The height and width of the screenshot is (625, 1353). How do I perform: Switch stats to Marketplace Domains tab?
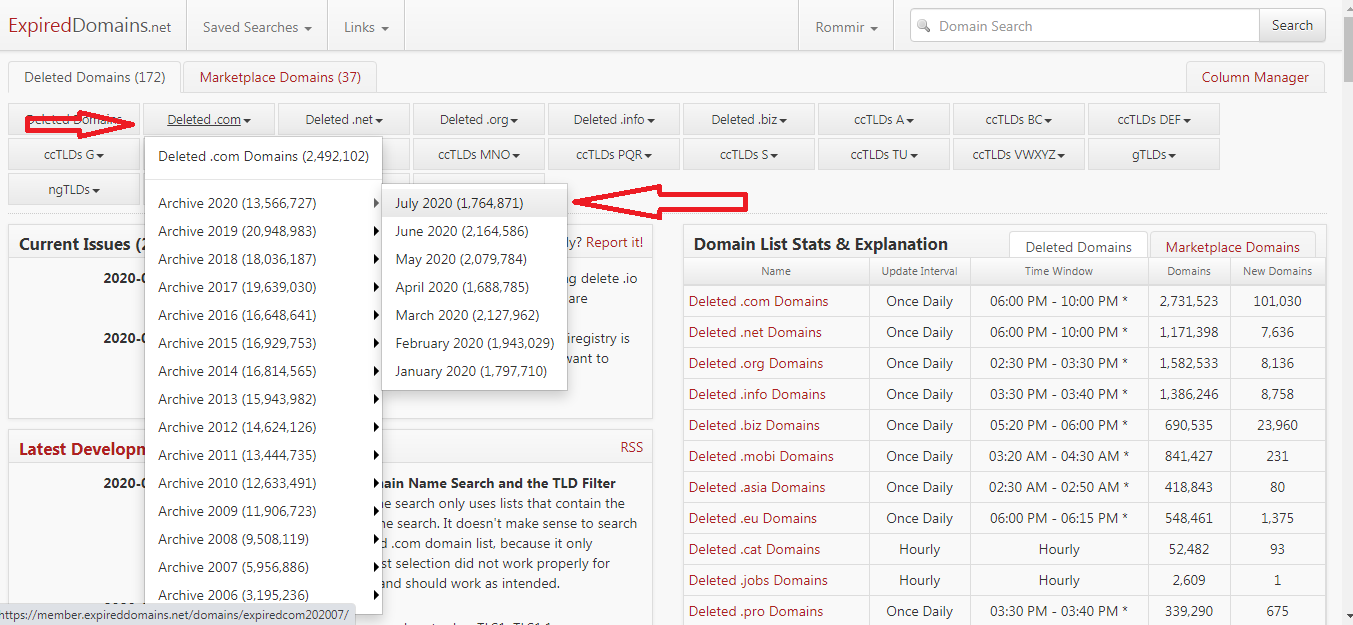pyautogui.click(x=1233, y=247)
